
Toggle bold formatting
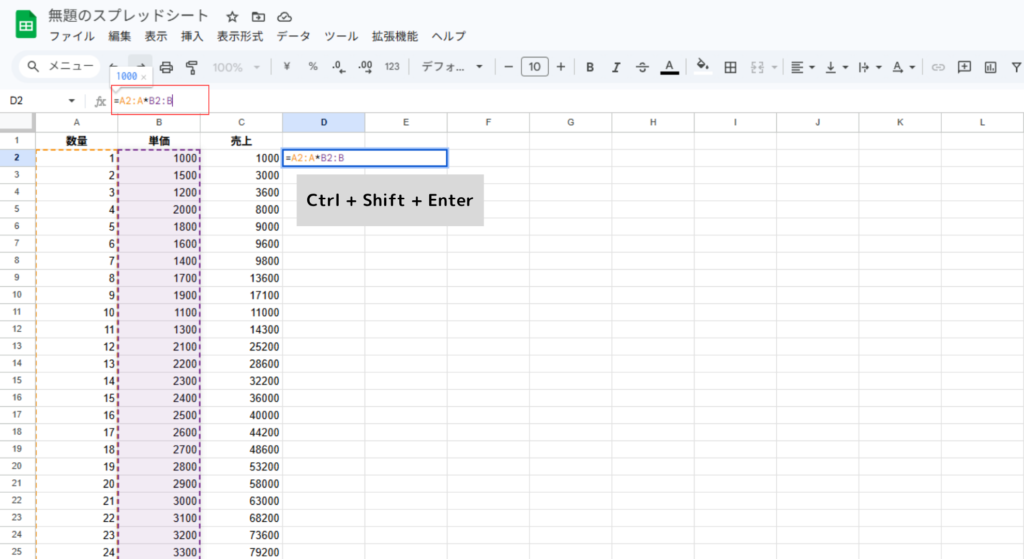pyautogui.click(x=590, y=67)
